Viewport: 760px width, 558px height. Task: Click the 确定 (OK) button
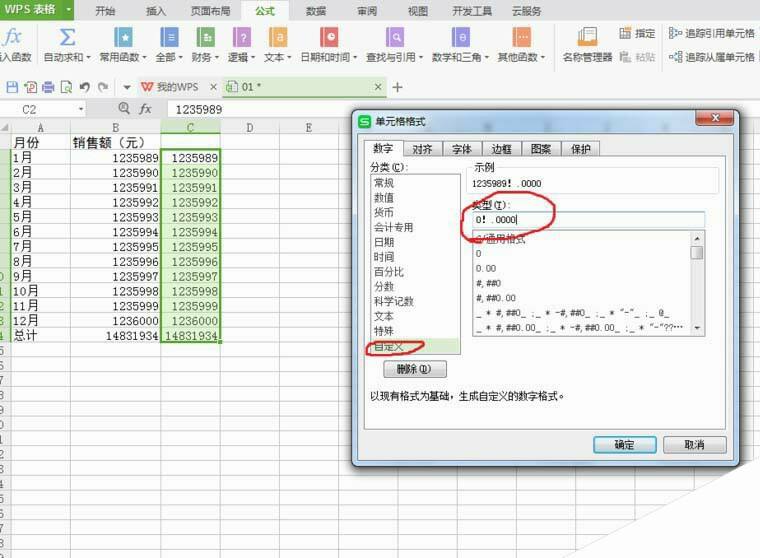pyautogui.click(x=625, y=445)
